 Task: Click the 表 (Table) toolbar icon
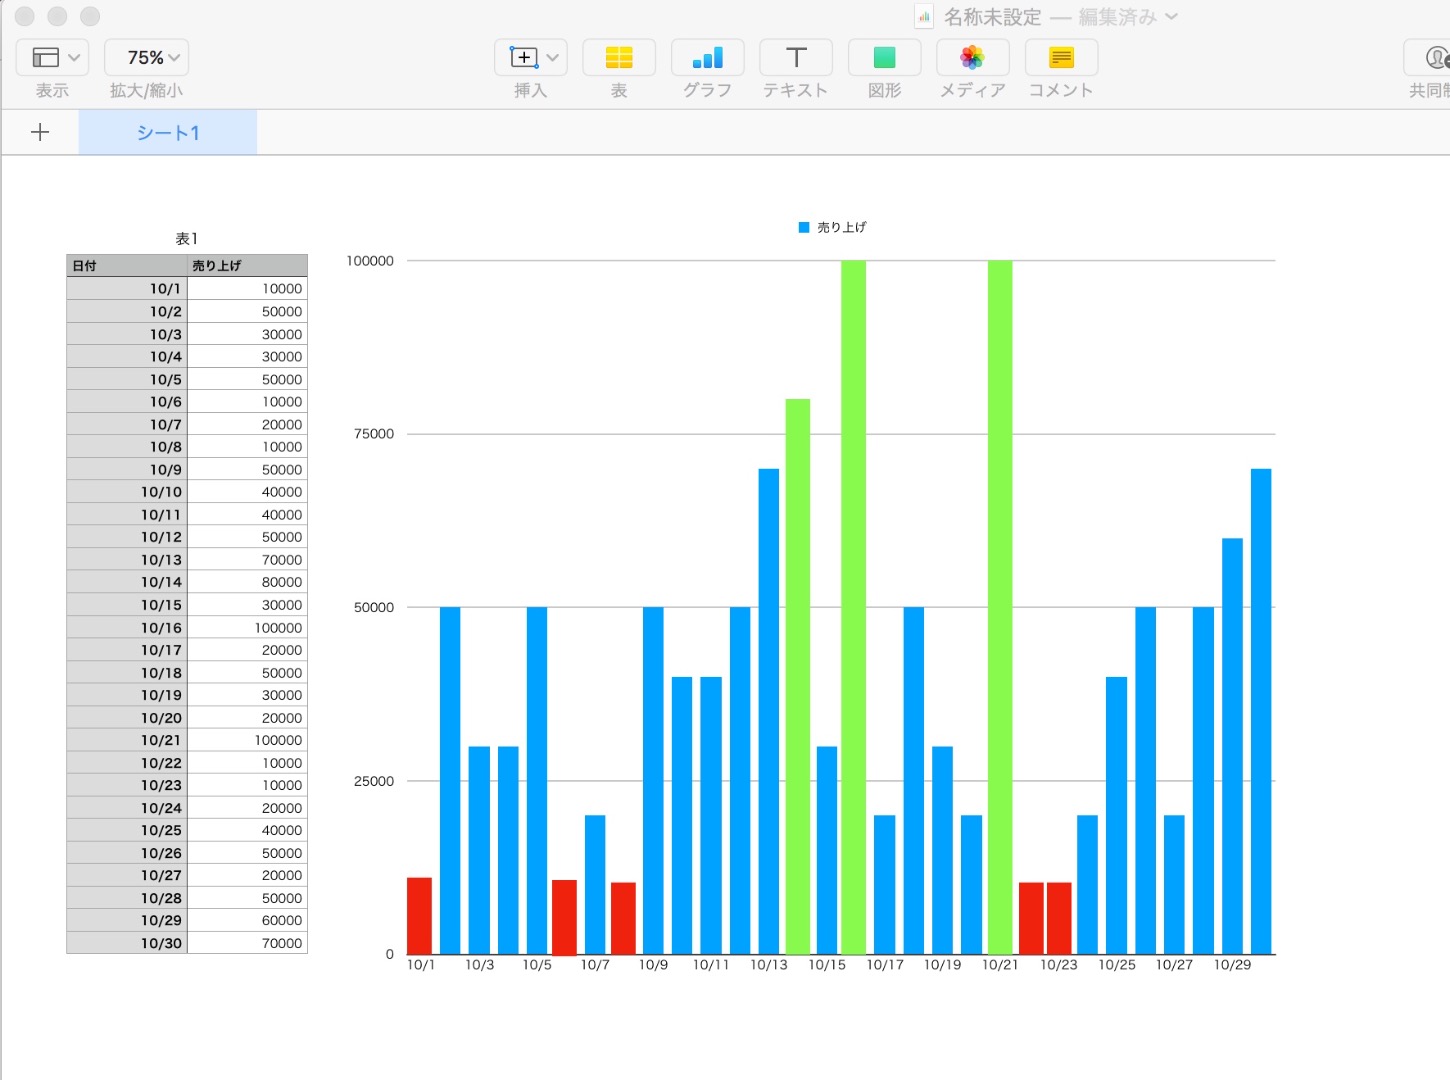point(619,58)
